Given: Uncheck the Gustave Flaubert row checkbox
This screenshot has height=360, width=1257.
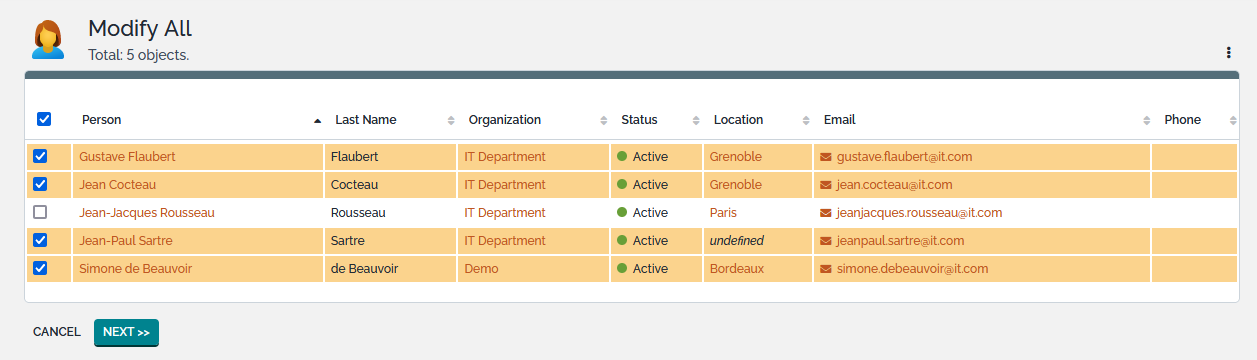Looking at the screenshot, I should point(40,156).
